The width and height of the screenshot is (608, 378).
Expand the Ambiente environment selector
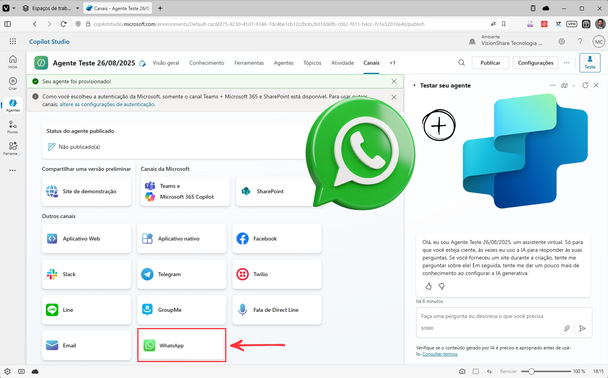click(506, 41)
